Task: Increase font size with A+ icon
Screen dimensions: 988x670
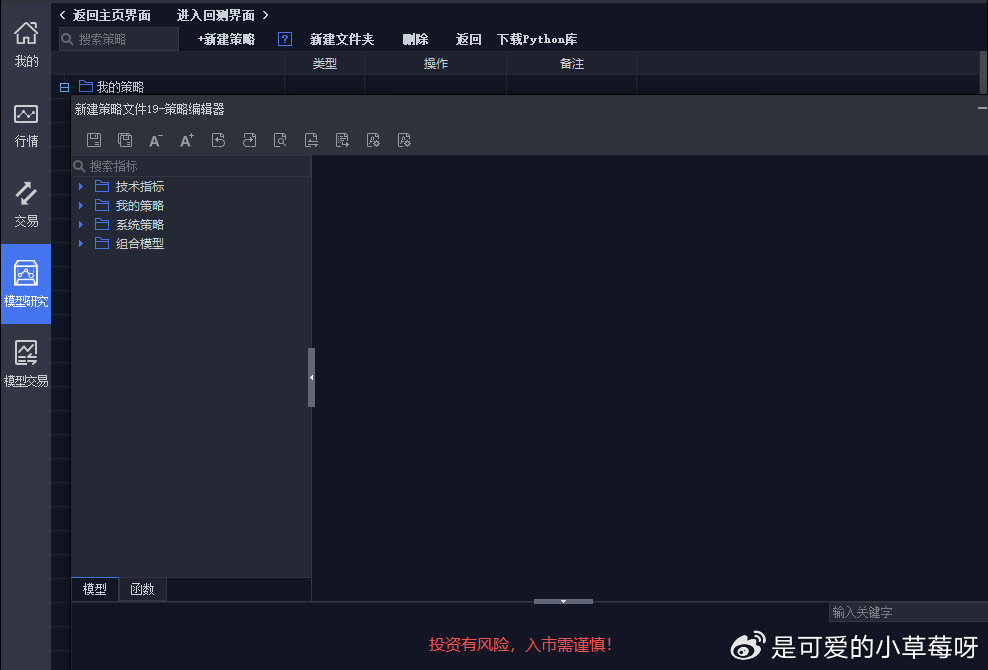Action: (187, 140)
